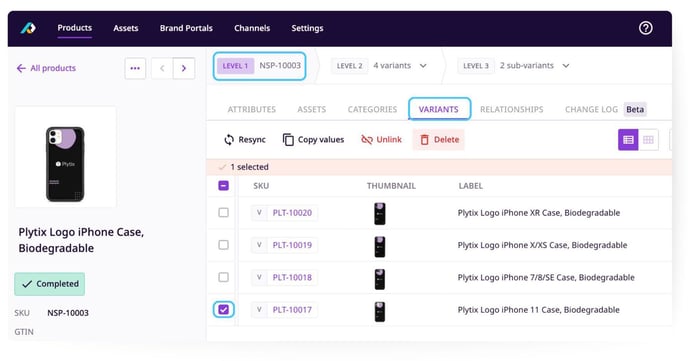Viewport: 688px width, 361px height.
Task: Check the PLT-10018 row checkbox
Action: [223, 277]
